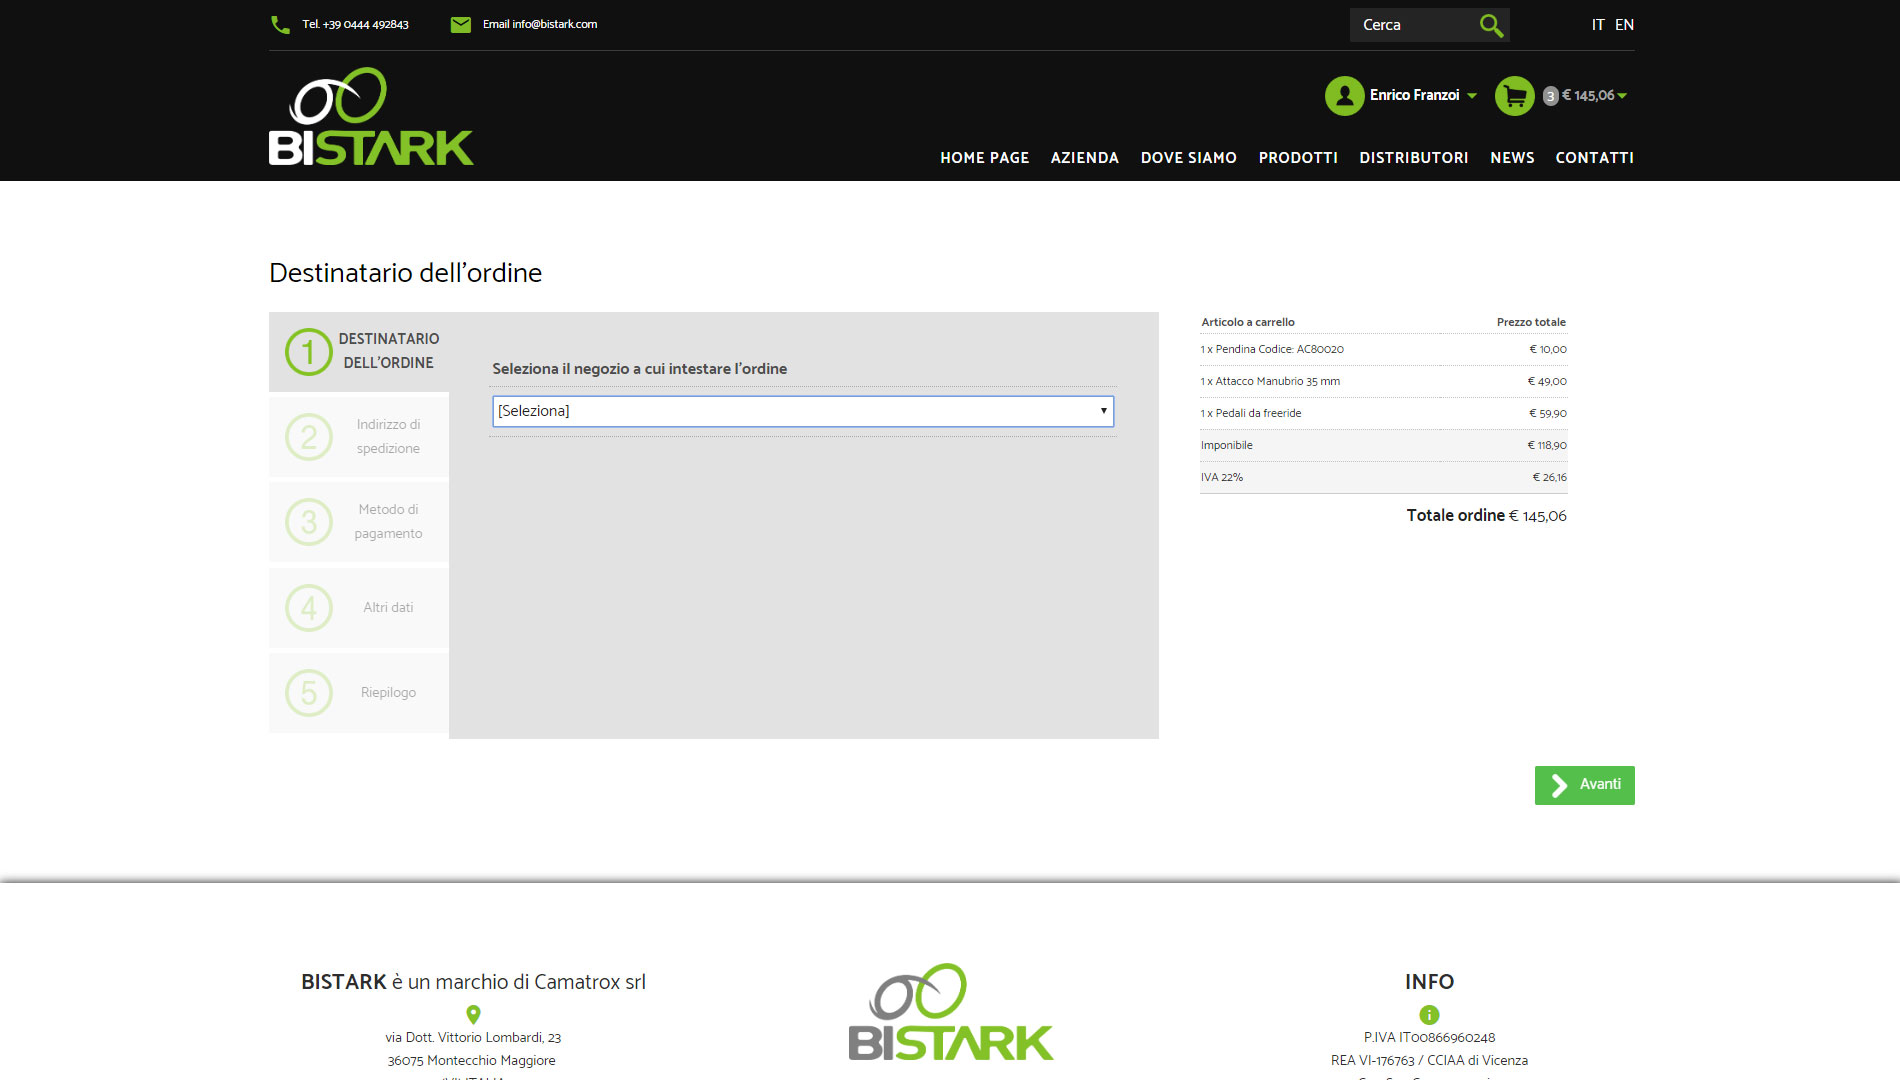Viewport: 1900px width, 1080px height.
Task: Click the green email envelope icon
Action: pos(460,25)
